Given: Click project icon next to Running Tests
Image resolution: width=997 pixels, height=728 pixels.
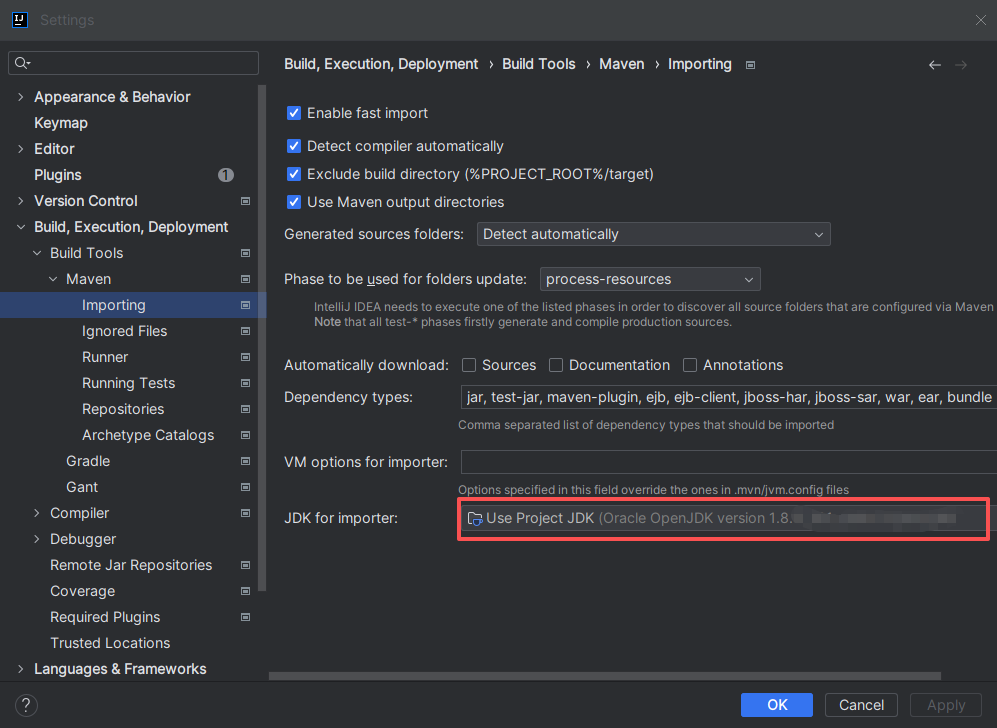Looking at the screenshot, I should coord(245,383).
